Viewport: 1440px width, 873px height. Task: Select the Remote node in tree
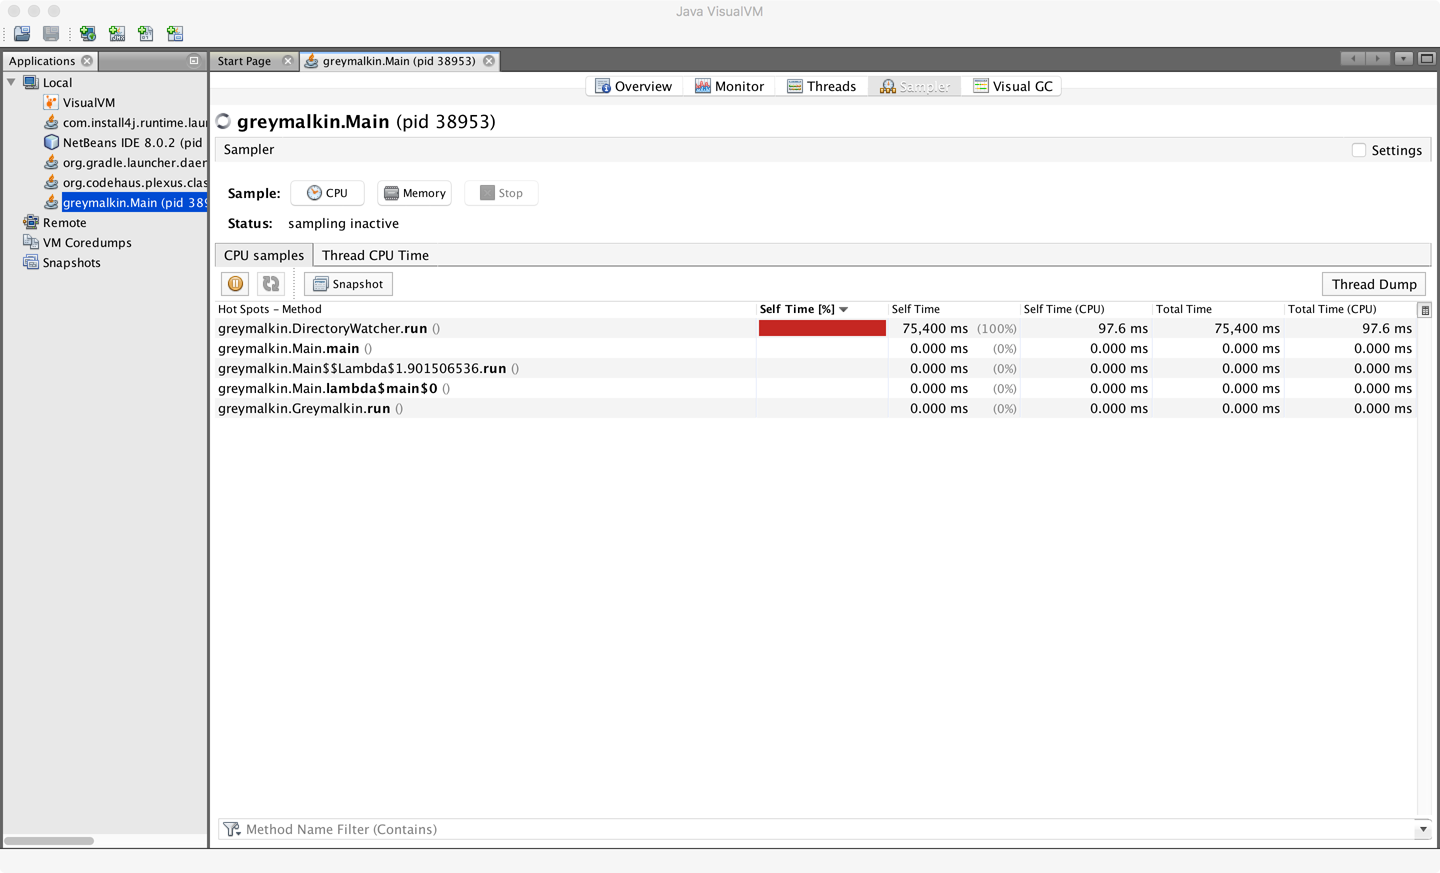[x=65, y=223]
